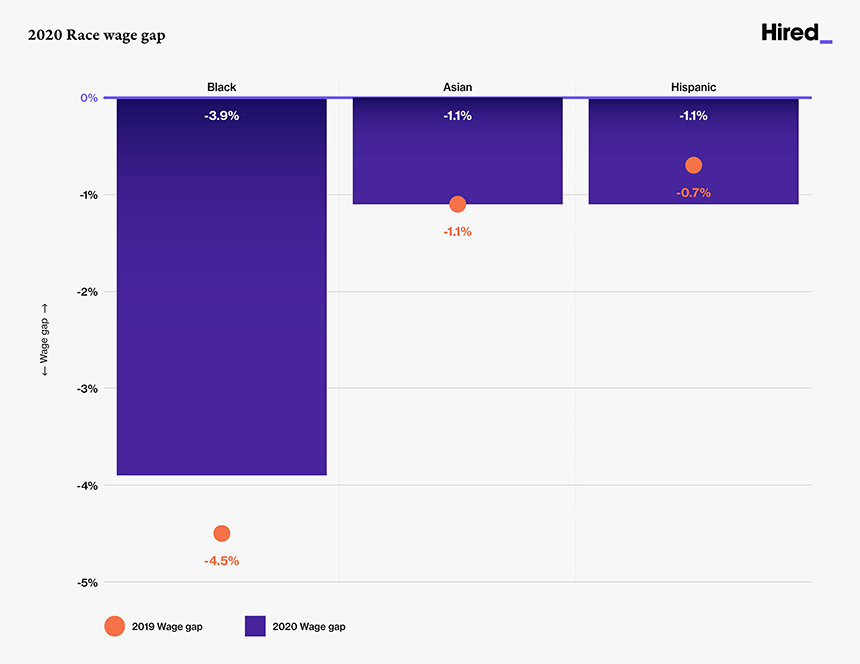
Task: Click the Asian category label
Action: 458,87
